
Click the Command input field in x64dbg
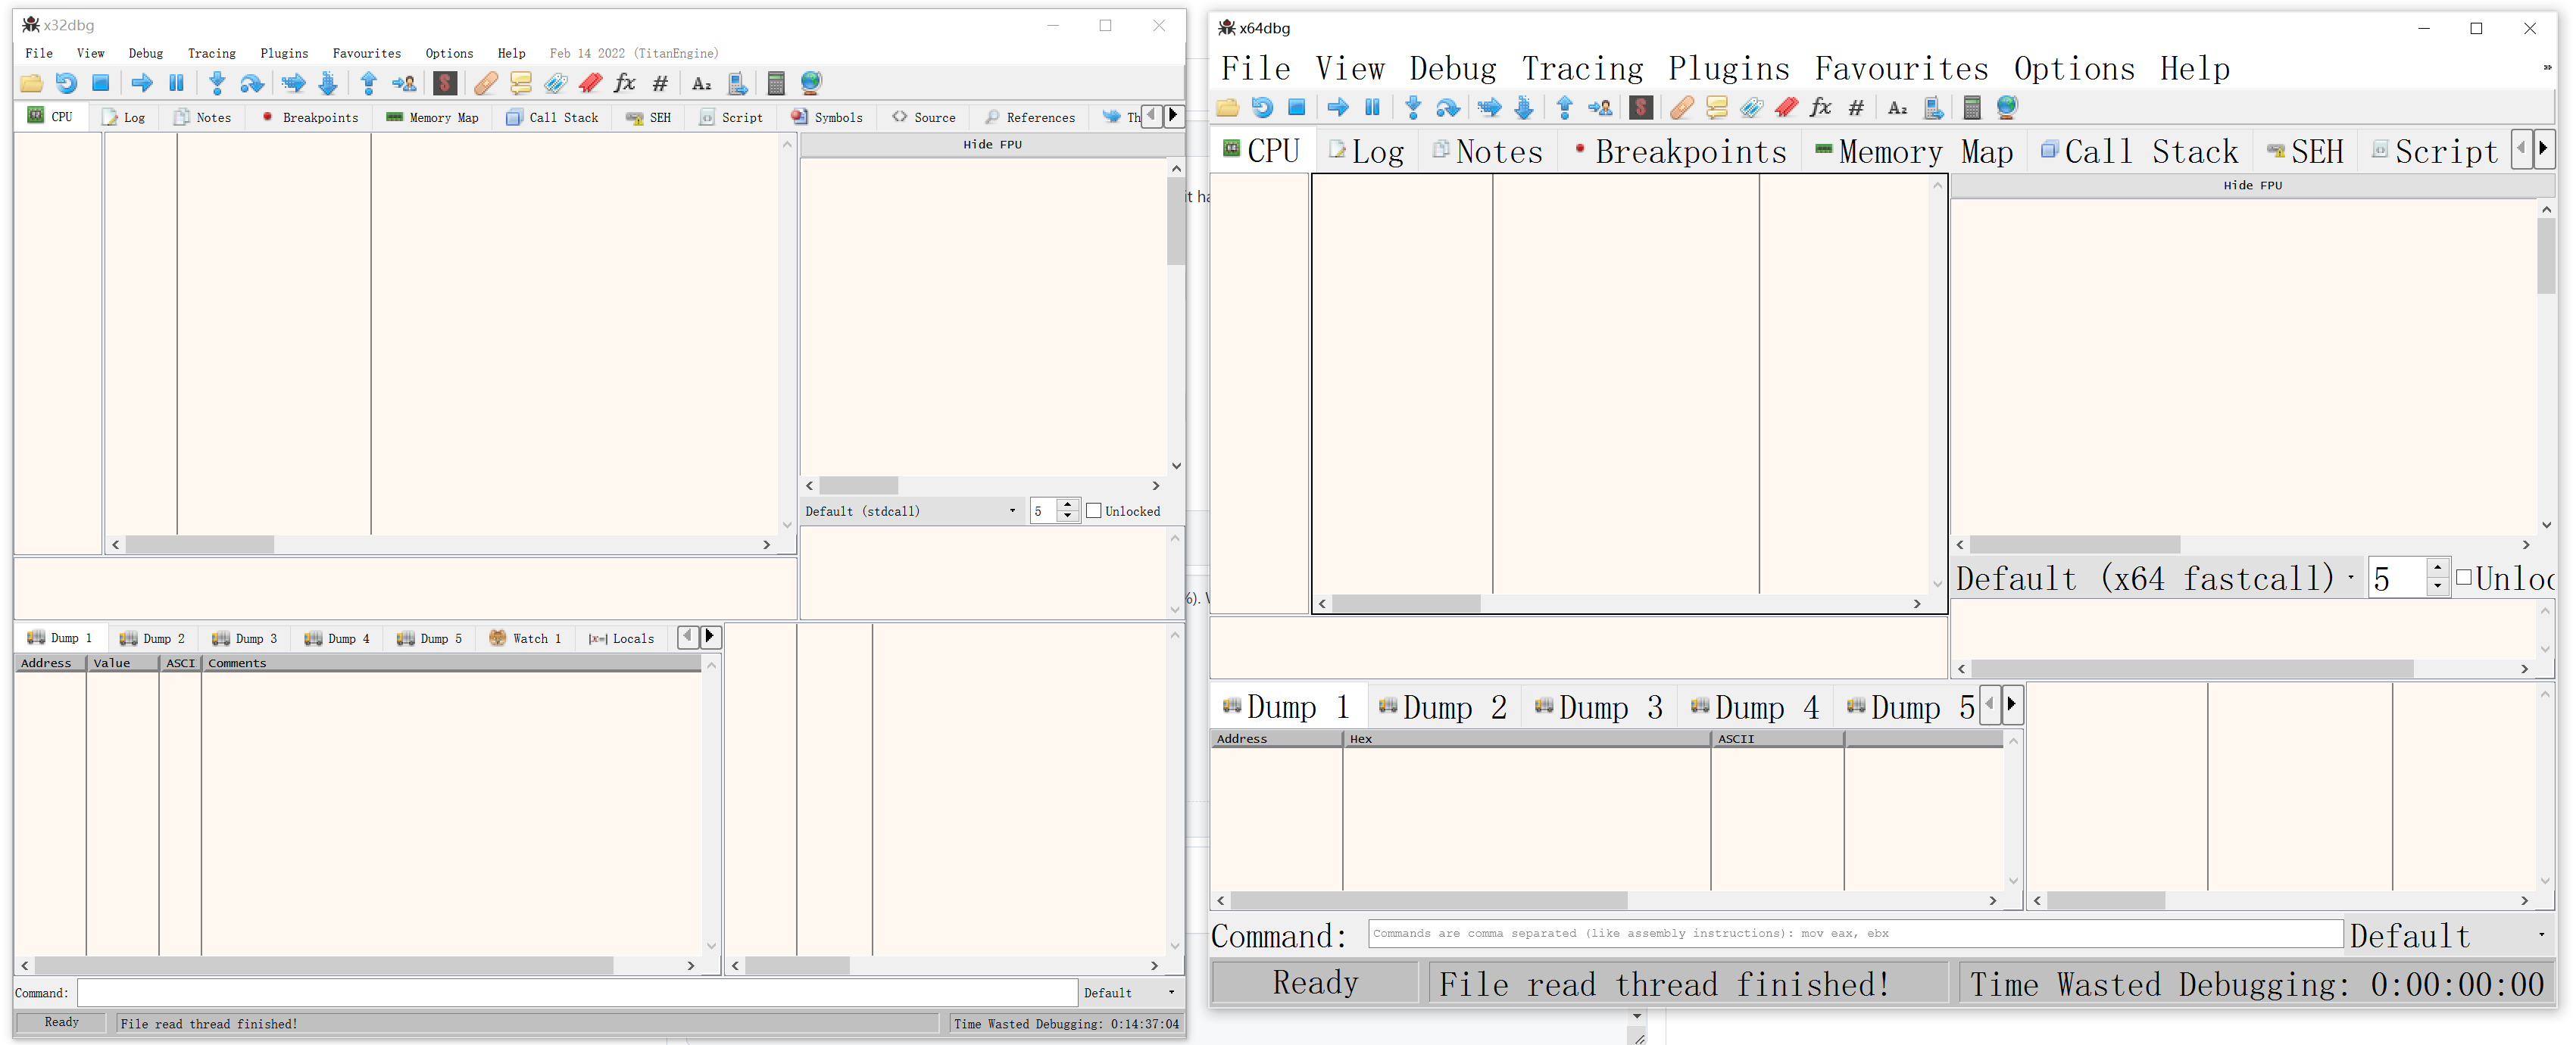click(1855, 933)
